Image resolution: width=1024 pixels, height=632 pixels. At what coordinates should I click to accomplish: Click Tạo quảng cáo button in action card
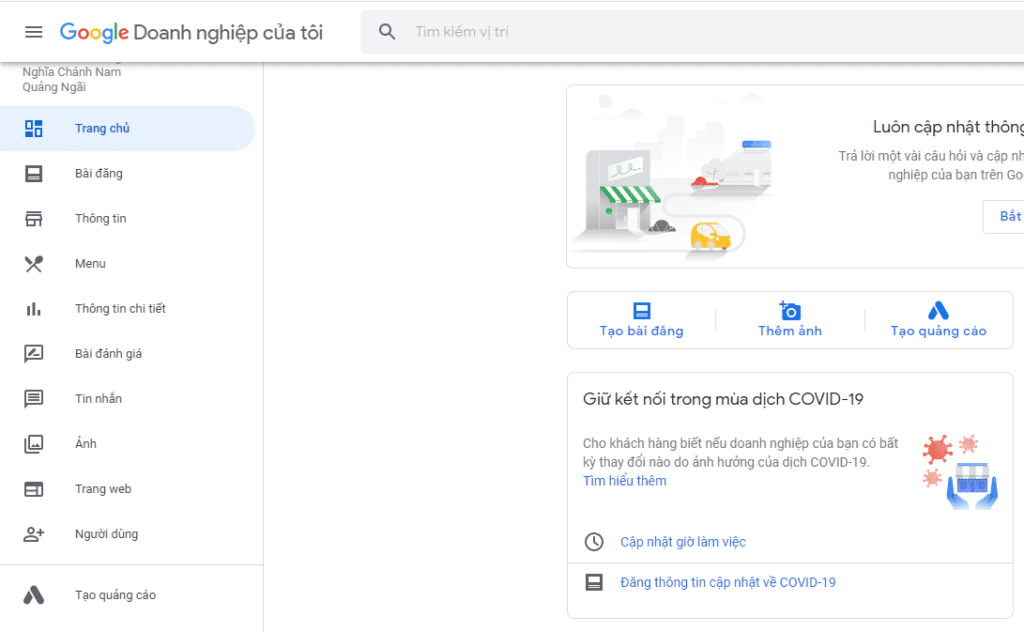point(938,320)
